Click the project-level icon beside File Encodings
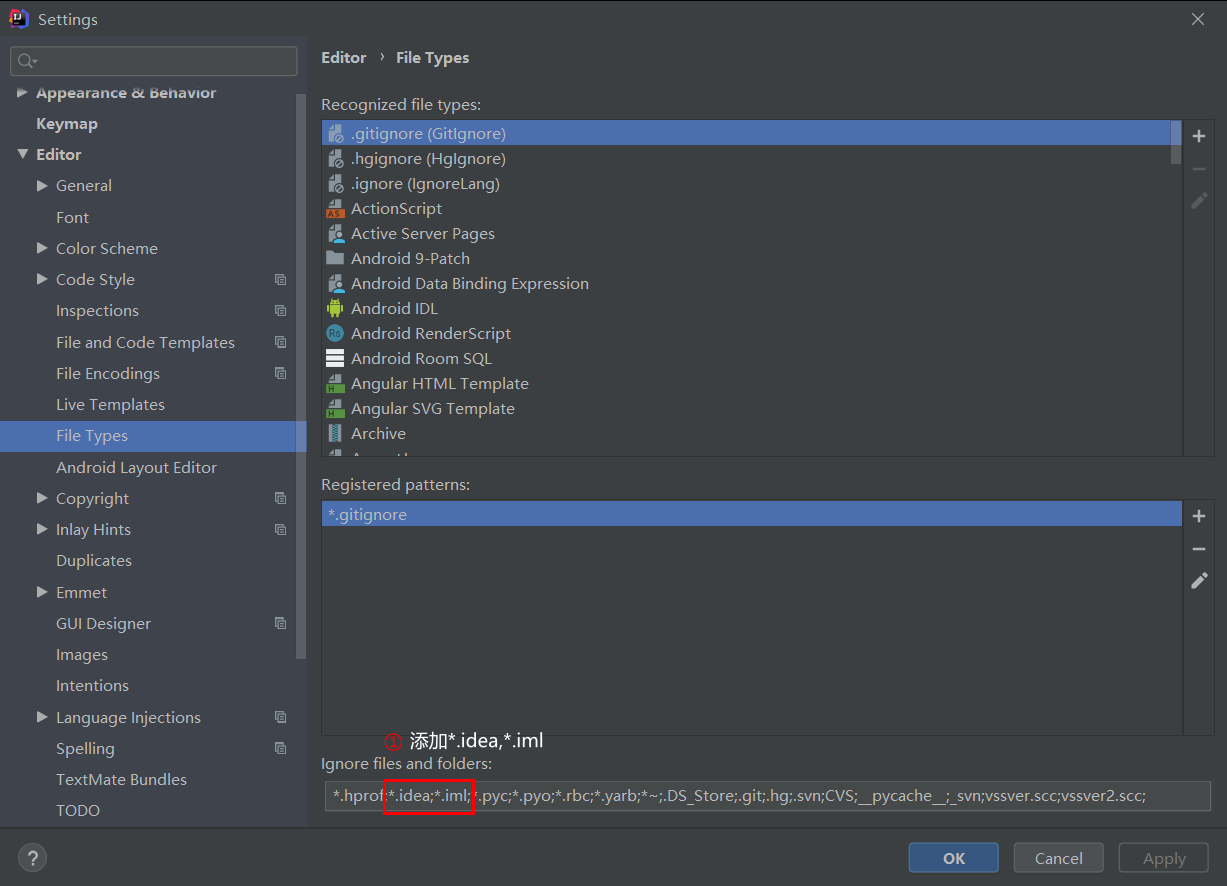The image size is (1227, 886). pos(280,373)
